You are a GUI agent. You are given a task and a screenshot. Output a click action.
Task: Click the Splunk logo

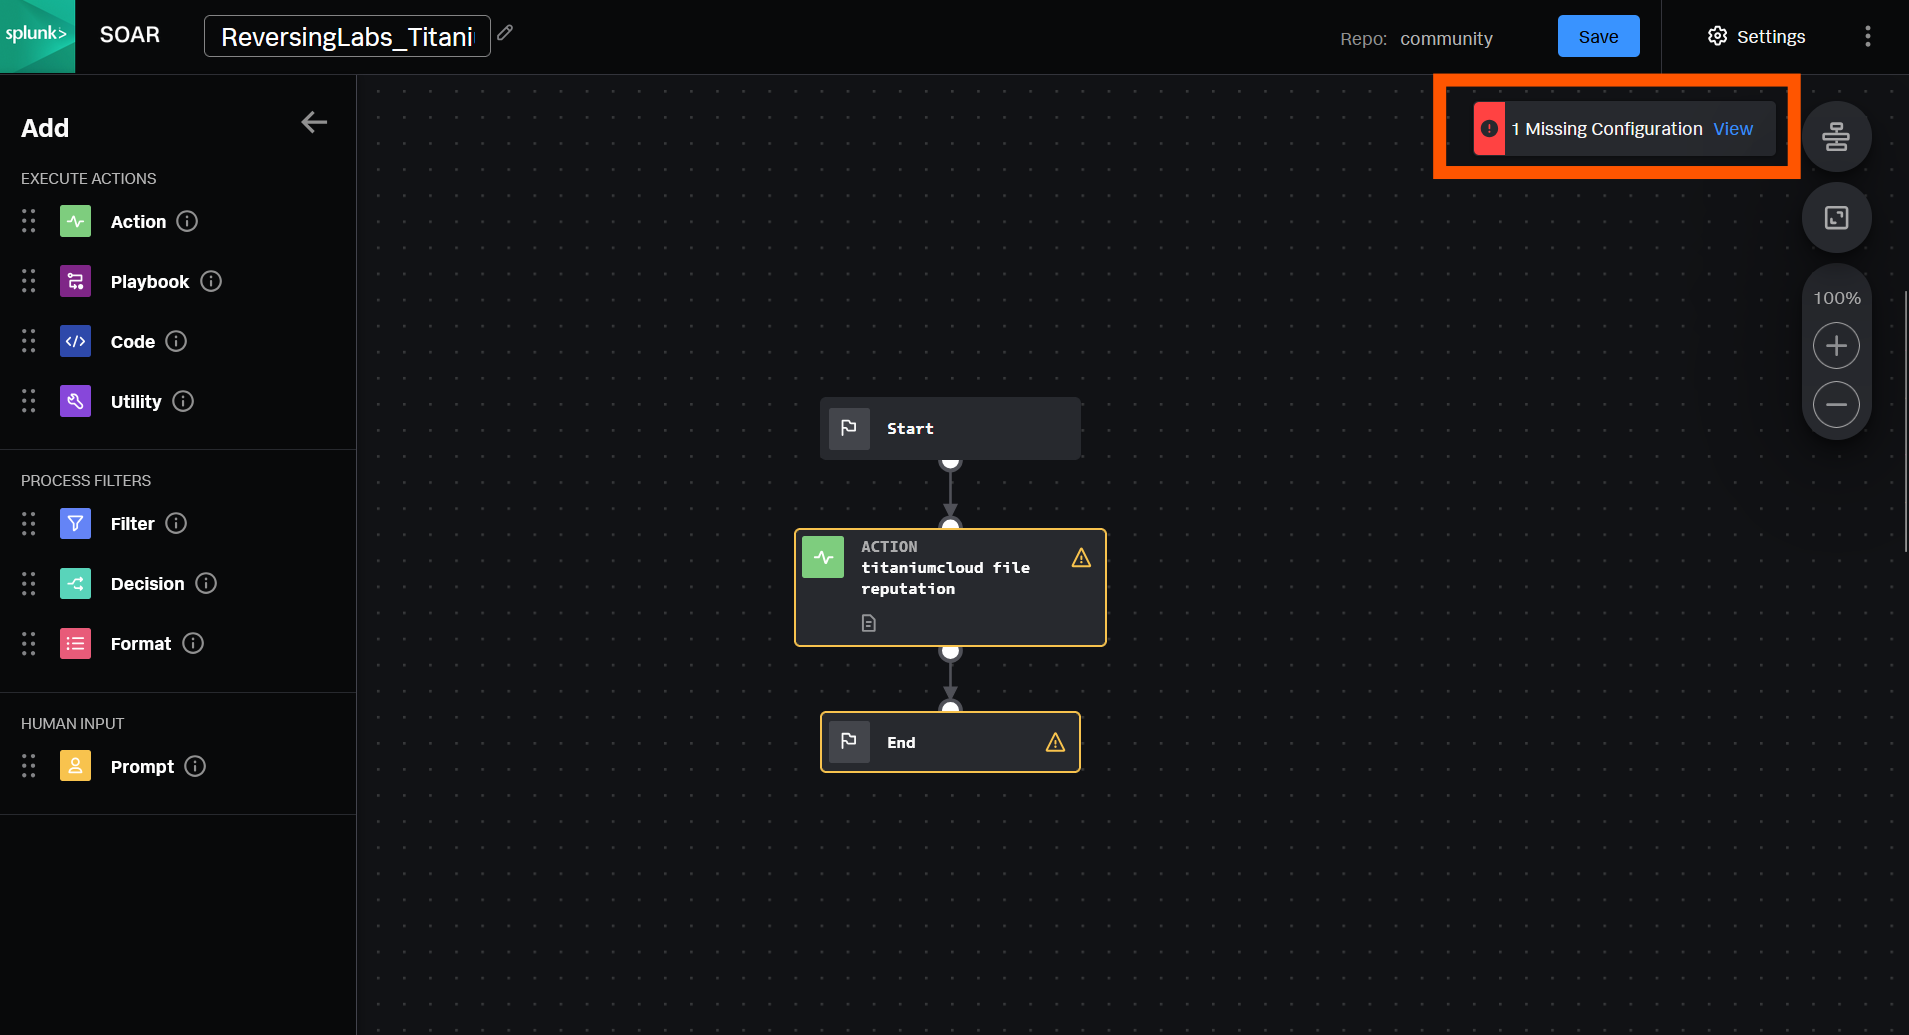point(37,36)
